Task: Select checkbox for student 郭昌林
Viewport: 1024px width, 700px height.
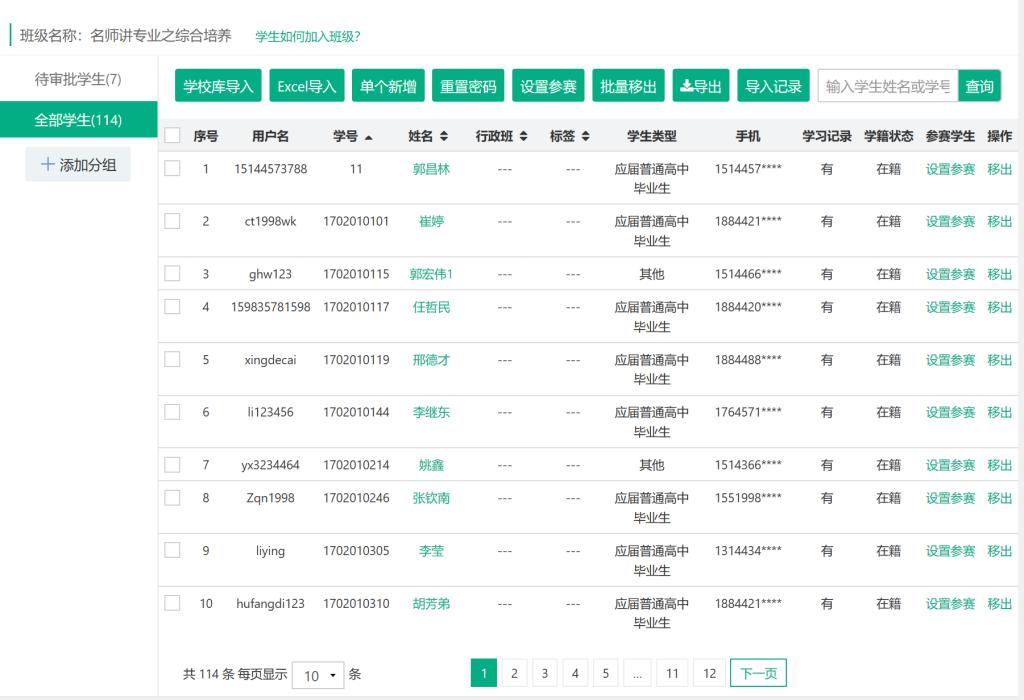Action: pos(172,169)
